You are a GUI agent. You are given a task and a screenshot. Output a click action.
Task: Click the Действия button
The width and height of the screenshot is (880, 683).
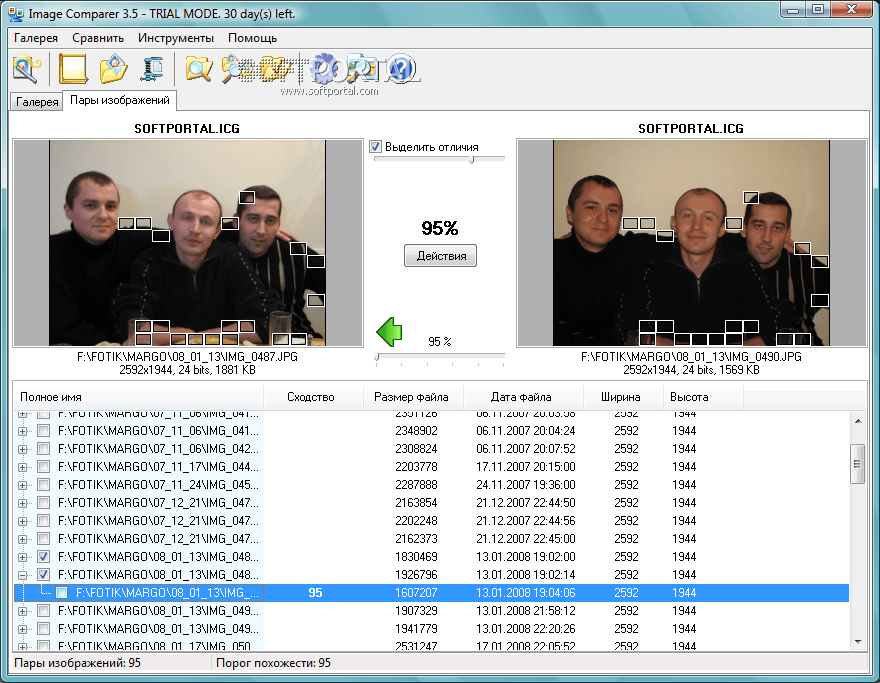(441, 256)
